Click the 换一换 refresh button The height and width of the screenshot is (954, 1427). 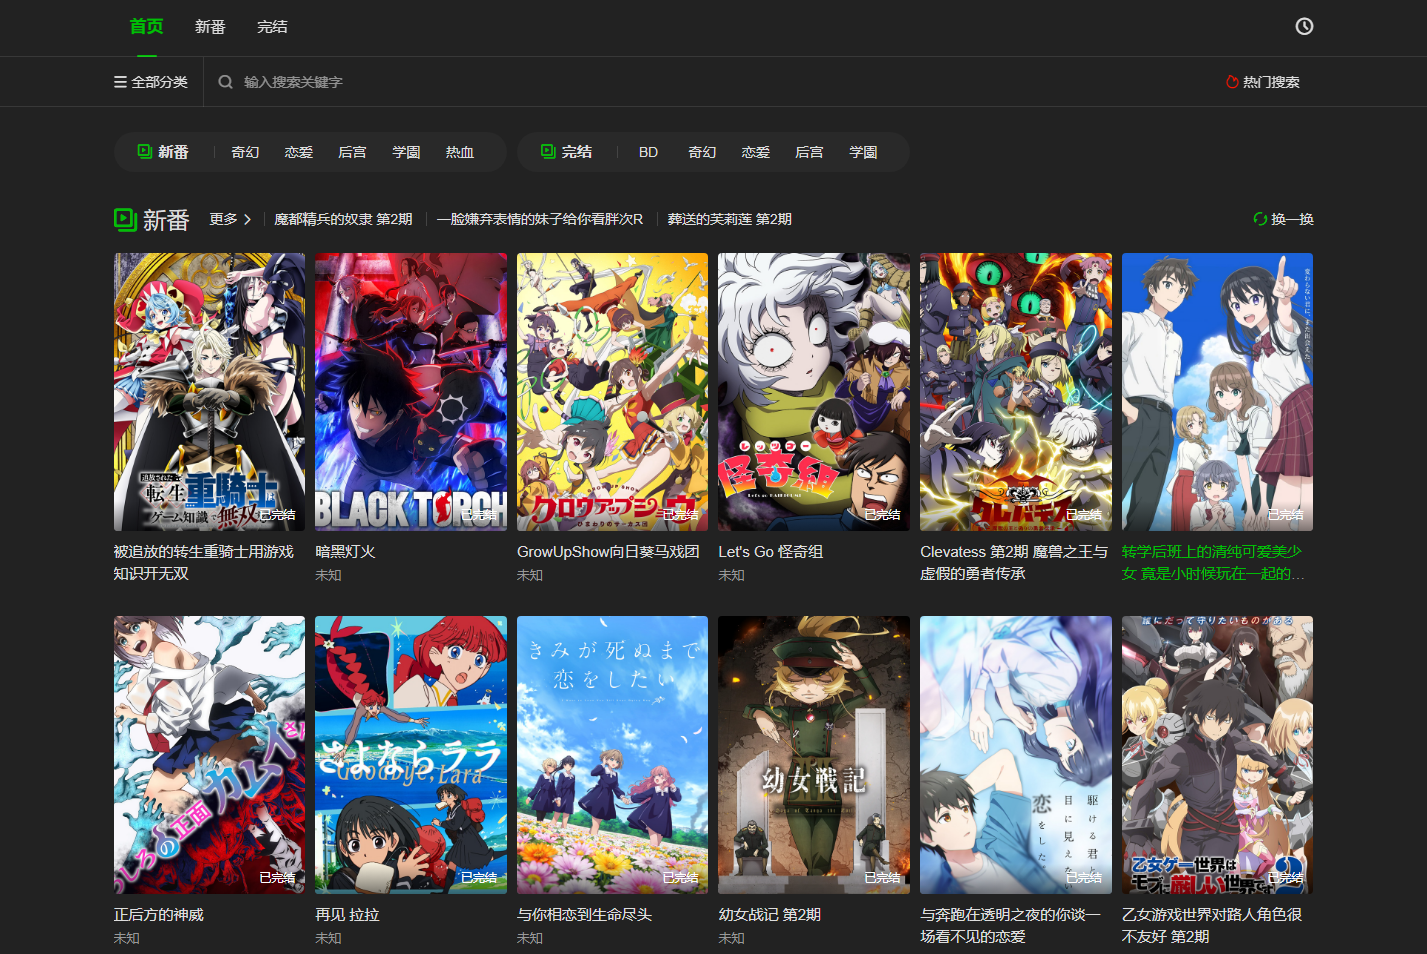click(1284, 219)
